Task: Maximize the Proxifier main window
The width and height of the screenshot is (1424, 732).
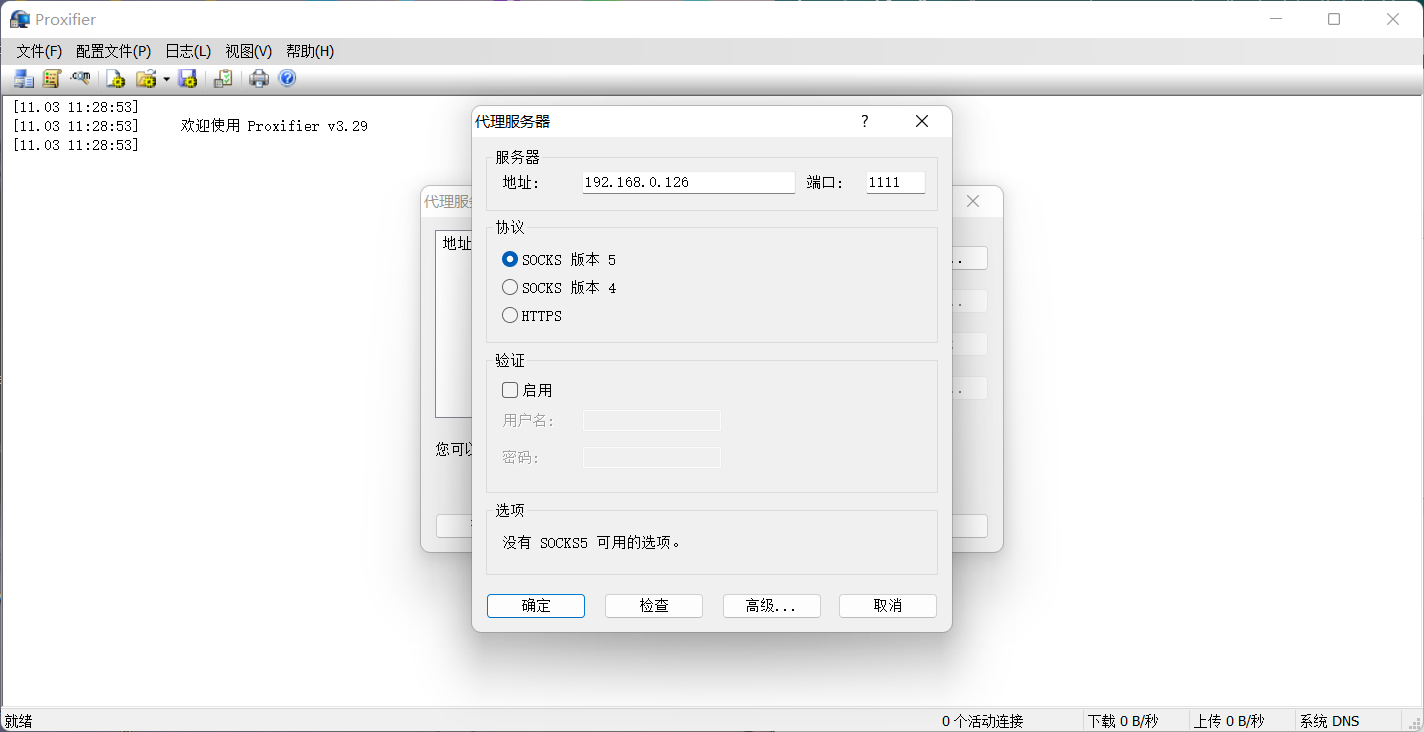Action: 1334,19
